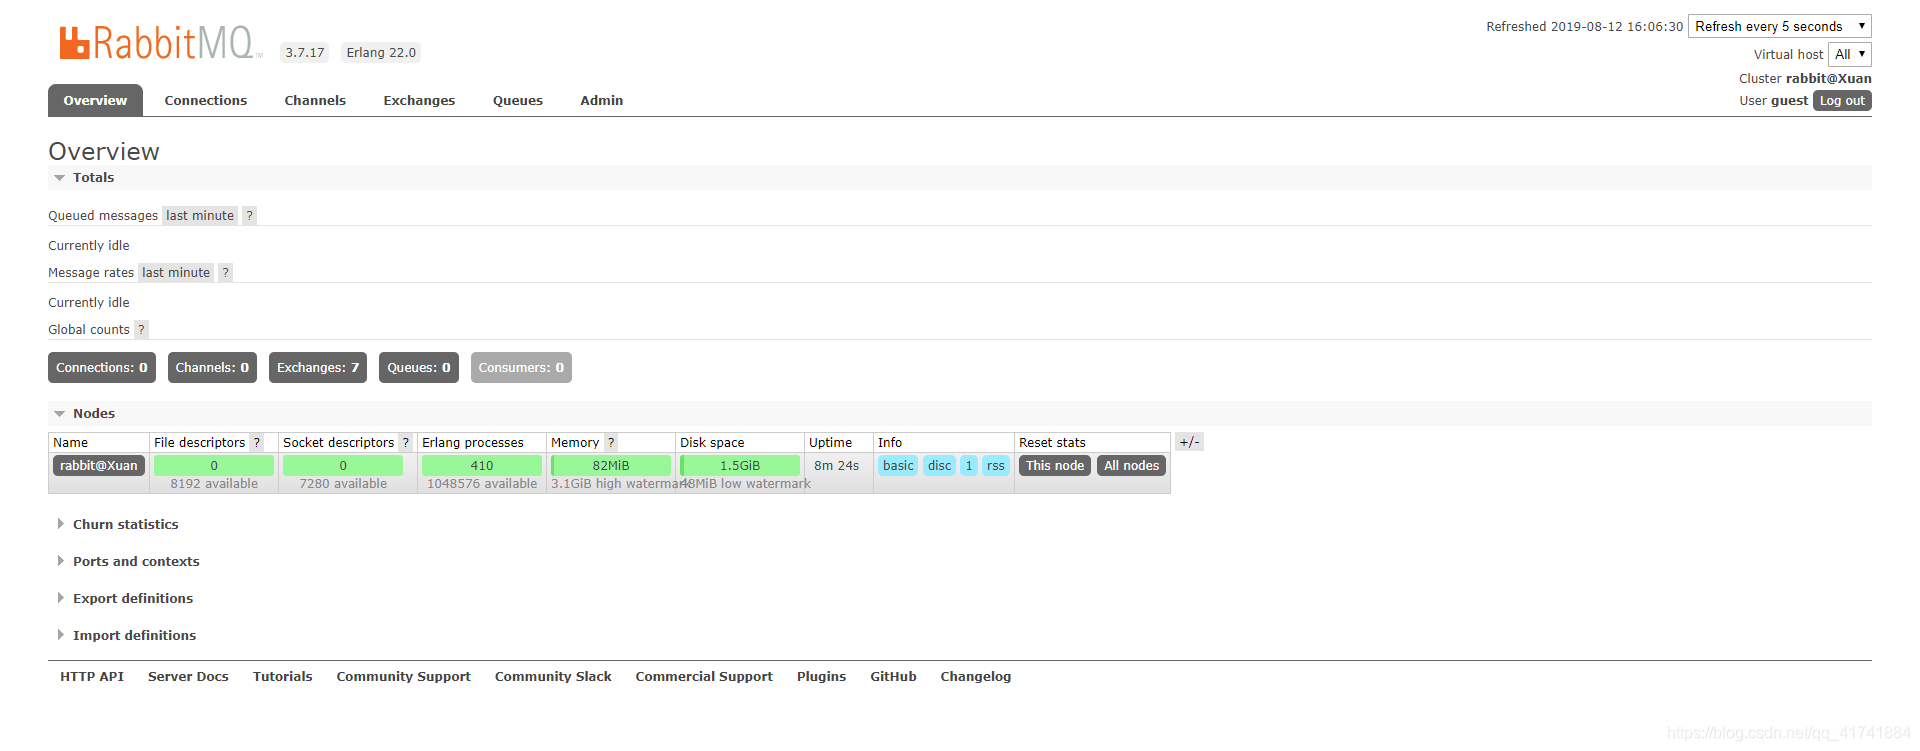Open Memory column help question mark

(x=611, y=442)
